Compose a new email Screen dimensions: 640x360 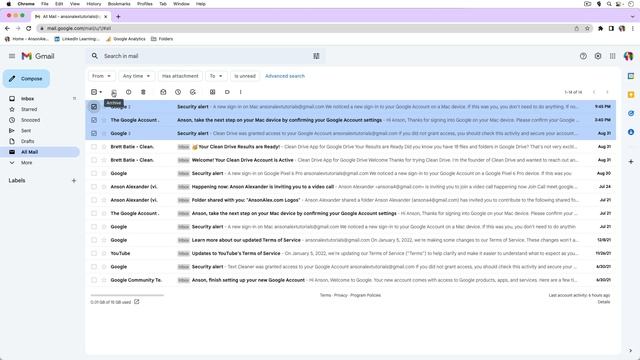click(x=27, y=79)
